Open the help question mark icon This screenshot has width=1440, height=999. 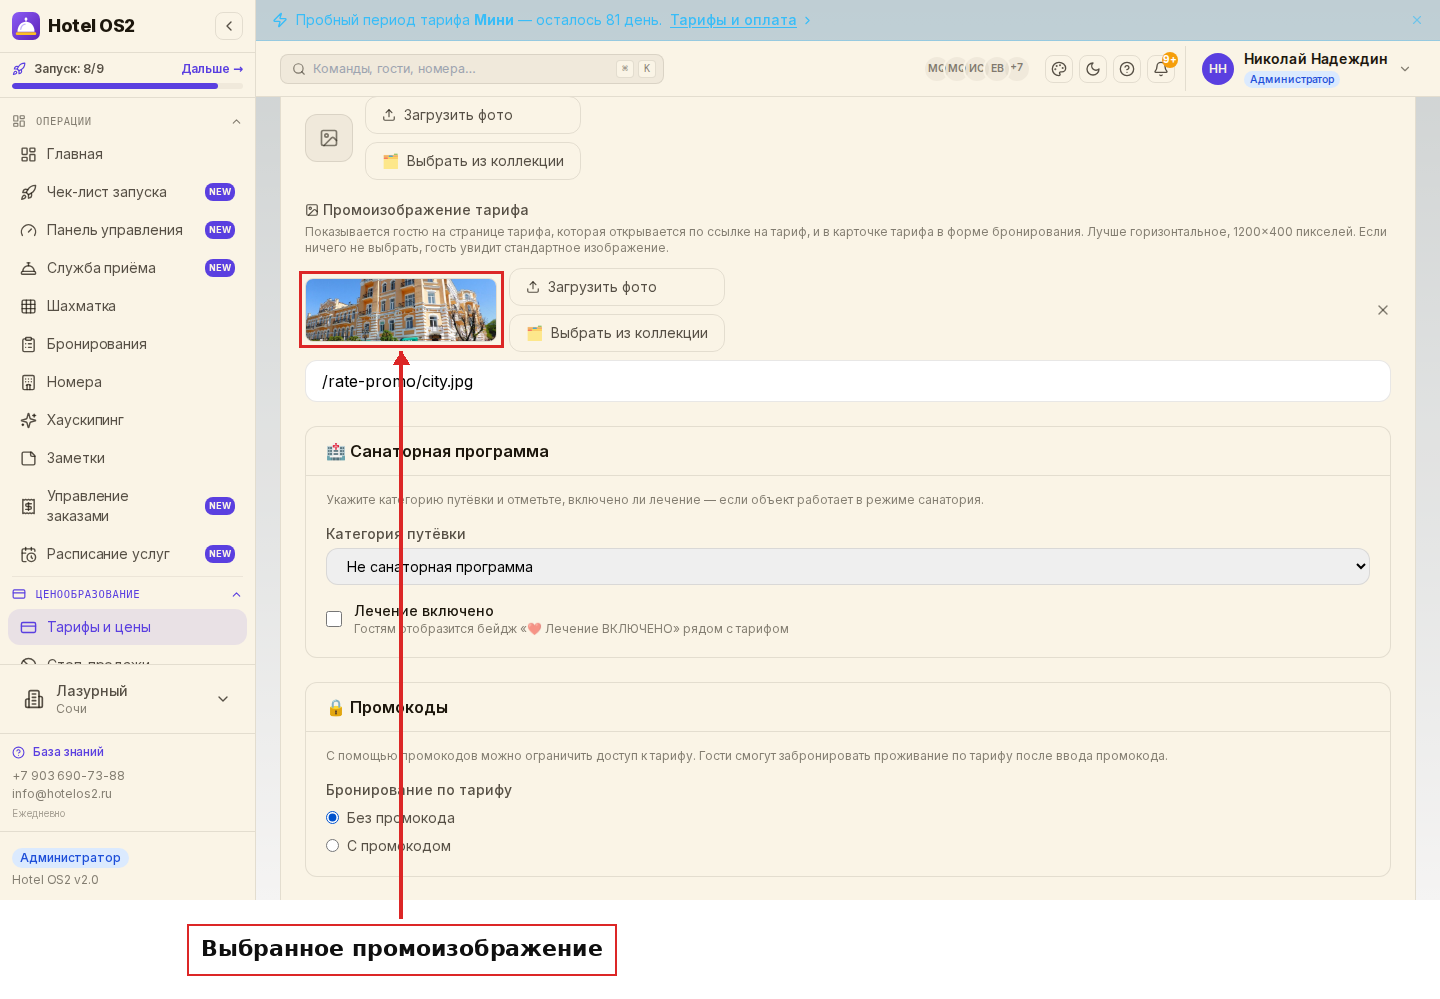click(x=1127, y=69)
